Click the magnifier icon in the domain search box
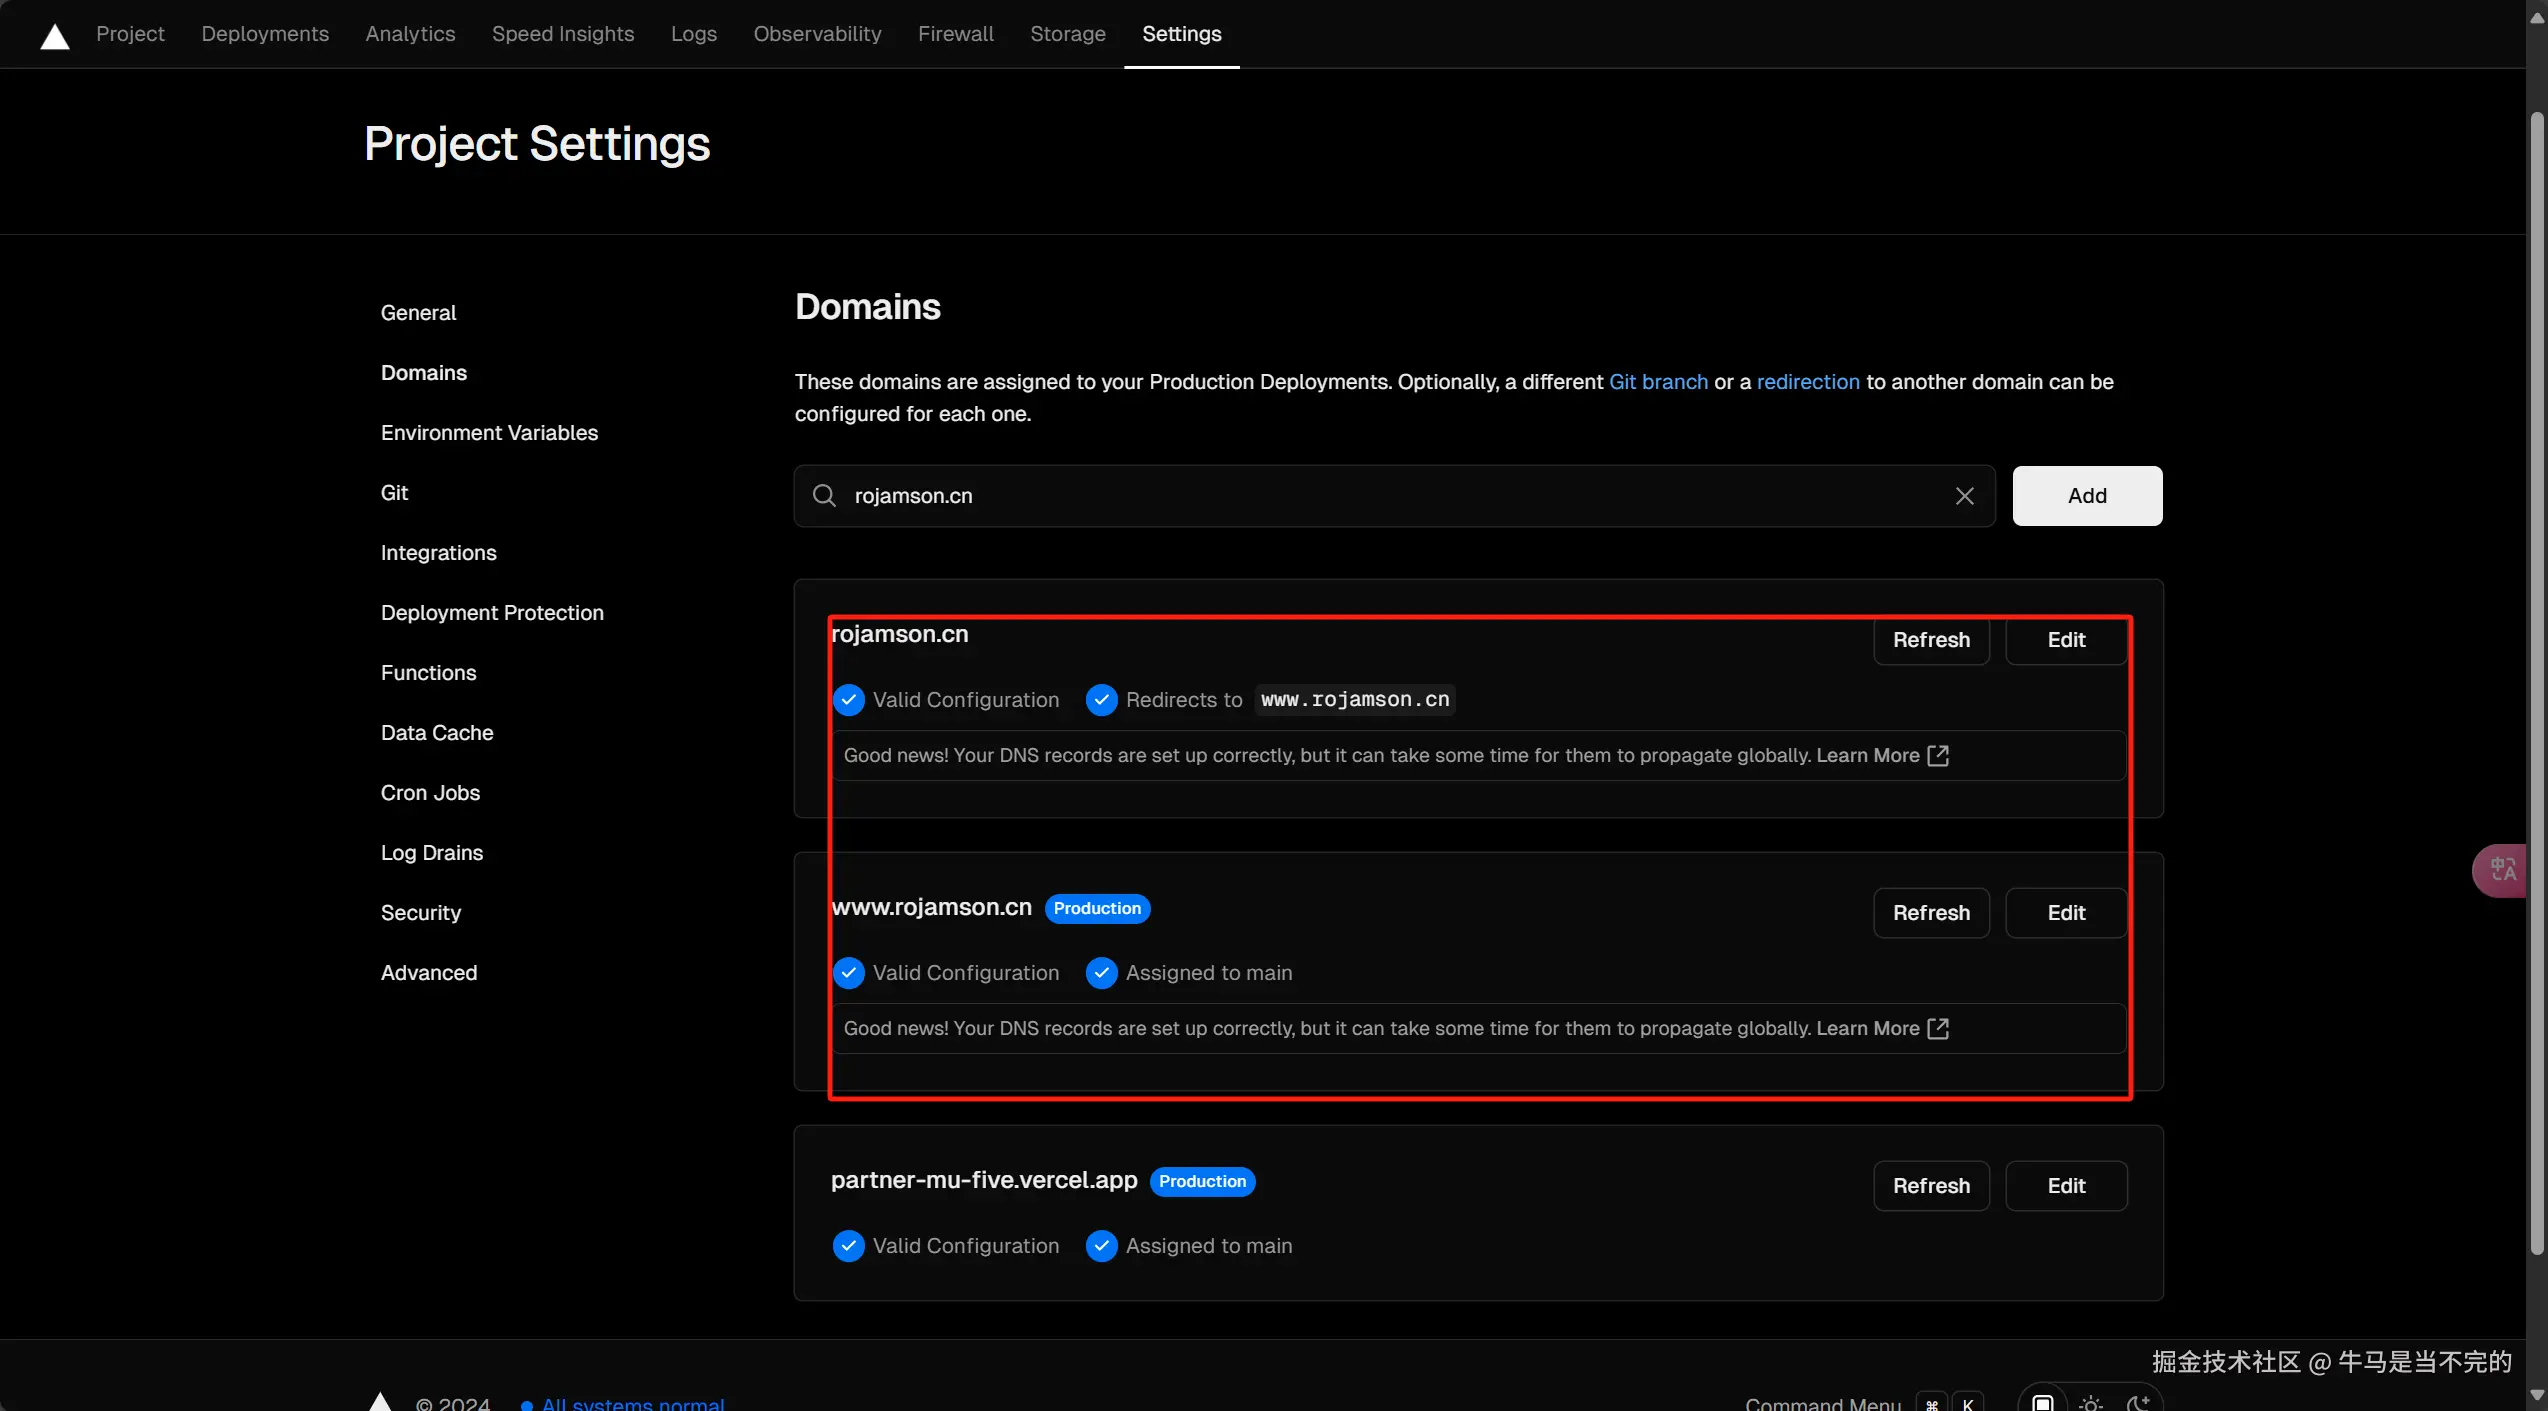Image resolution: width=2548 pixels, height=1411 pixels. [824, 496]
